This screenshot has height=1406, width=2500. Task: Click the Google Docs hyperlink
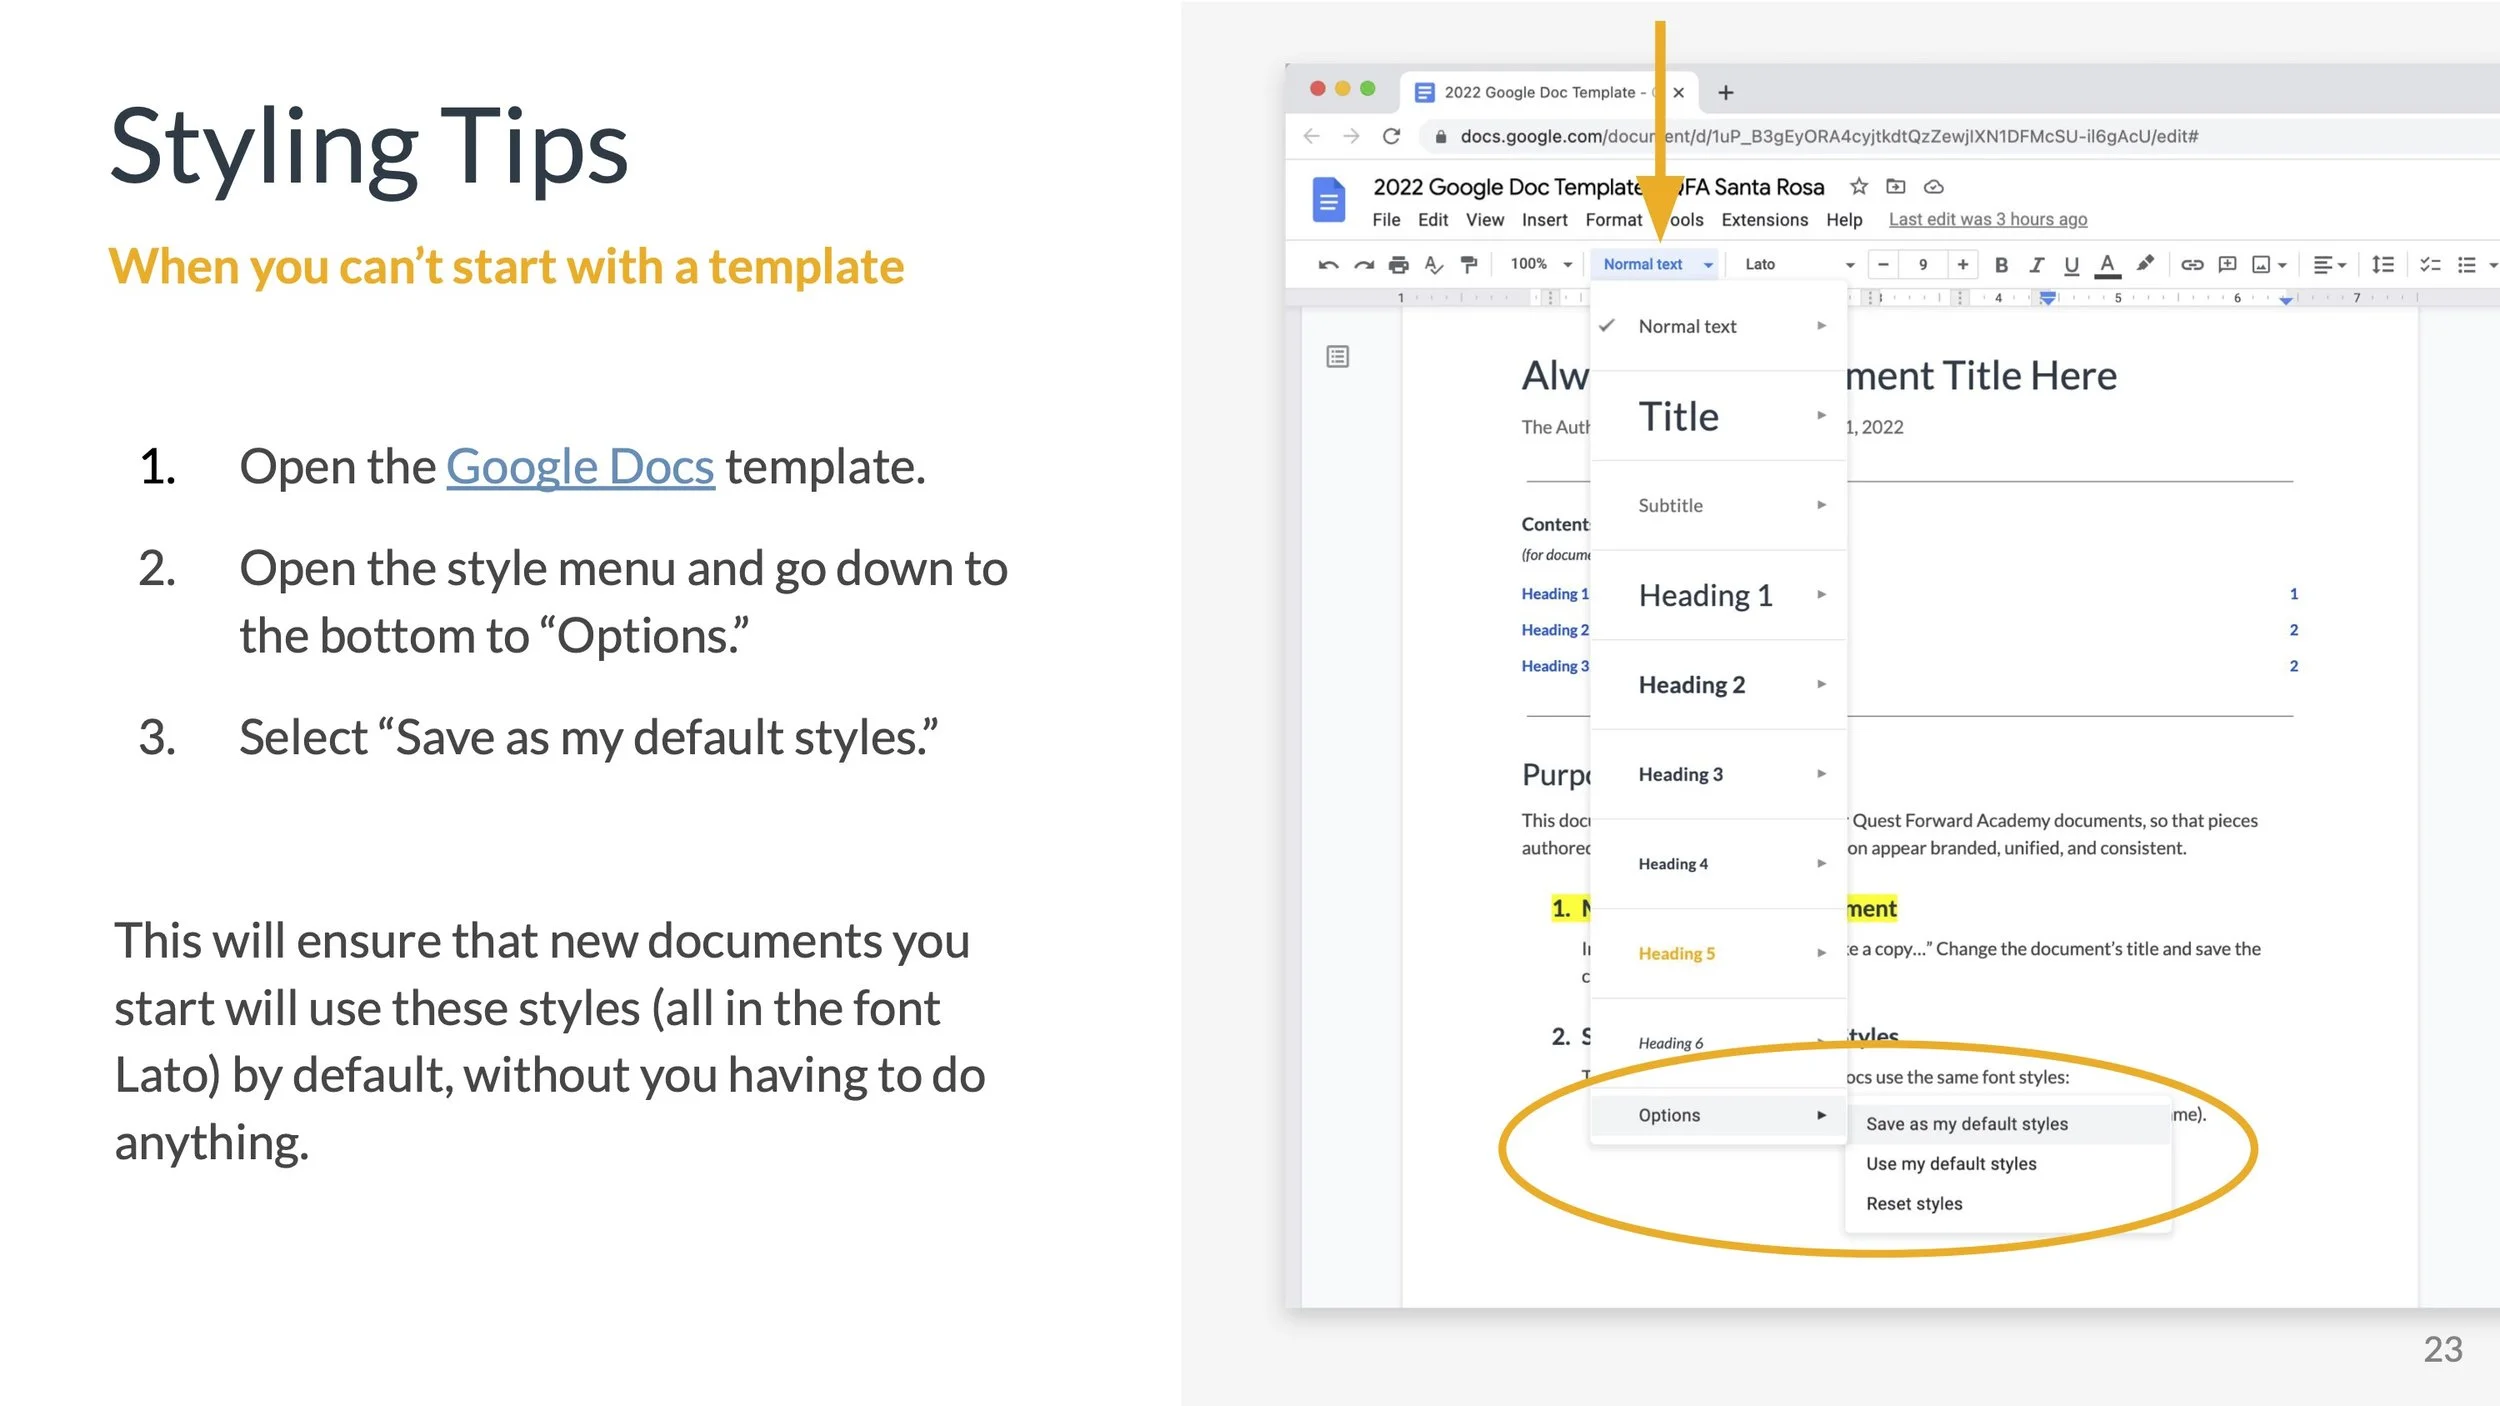[580, 467]
